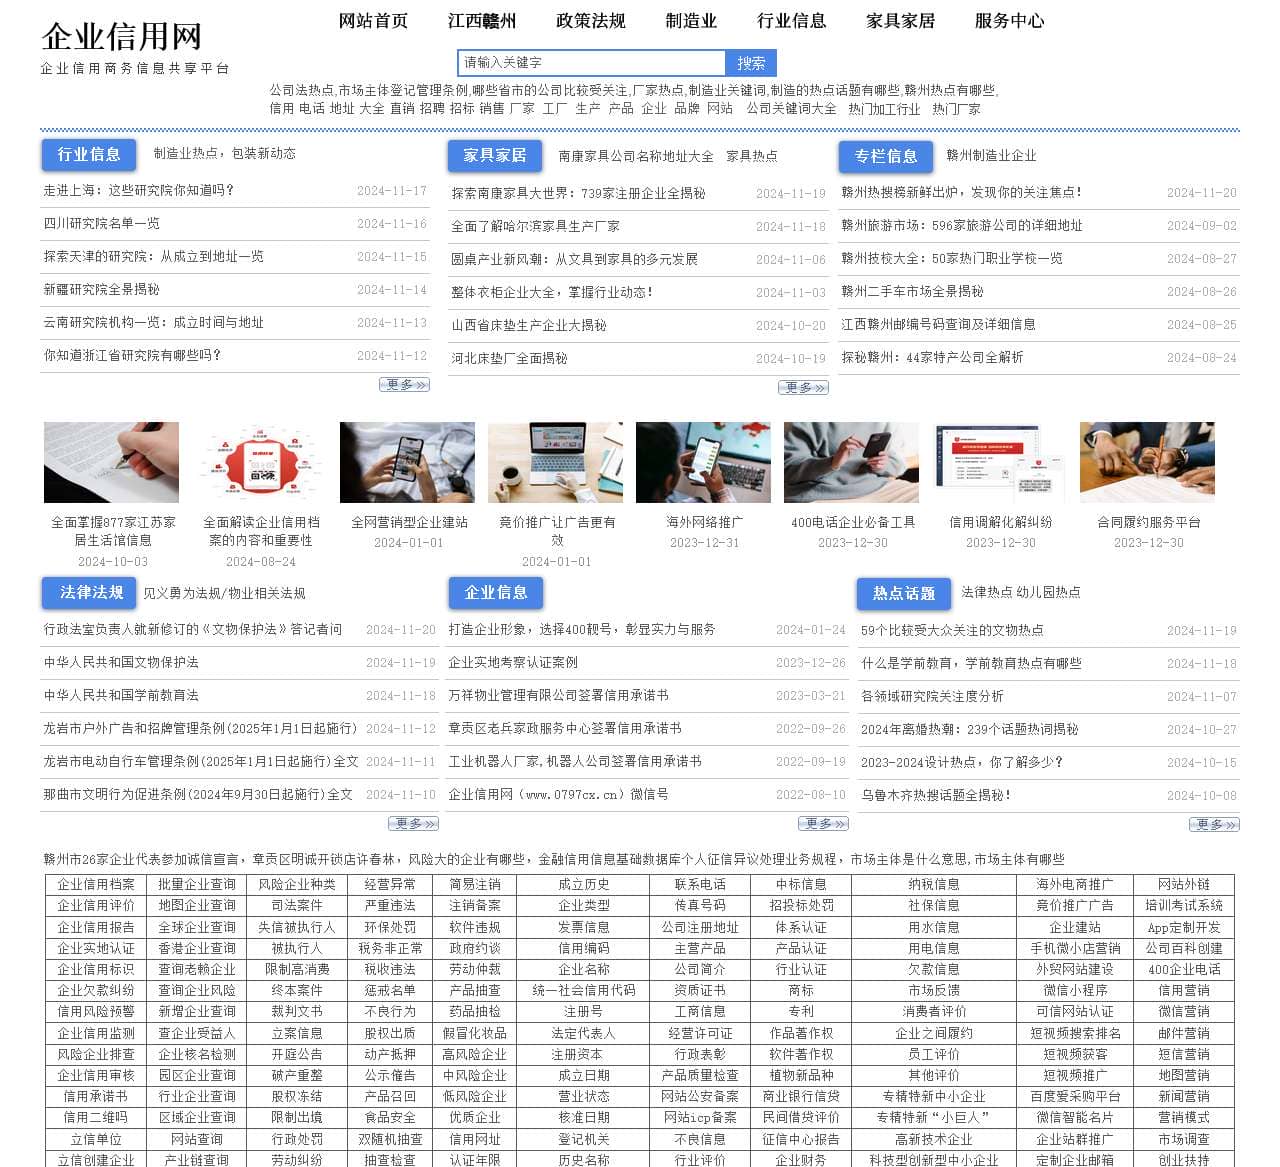Viewport: 1280px width, 1167px height.
Task: Open the 企业信用档案 image with red seal
Action: (x=259, y=462)
